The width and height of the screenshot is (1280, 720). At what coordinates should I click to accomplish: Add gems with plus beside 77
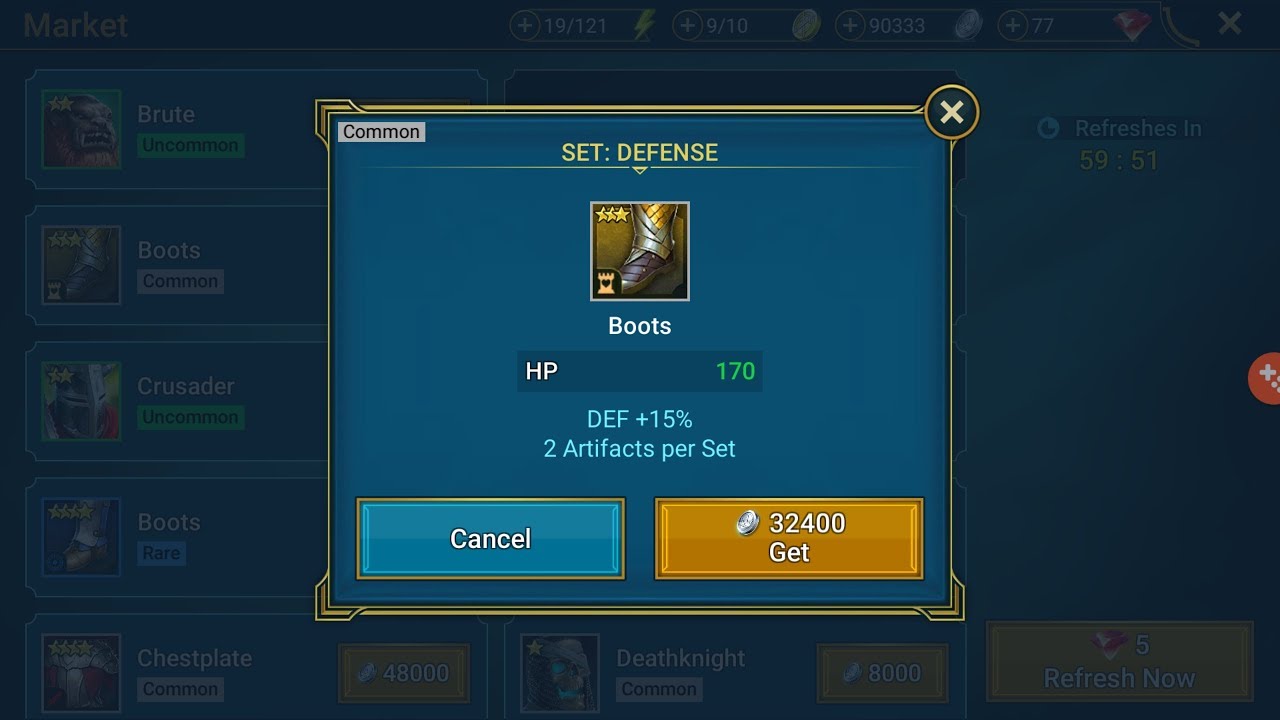coord(1012,26)
